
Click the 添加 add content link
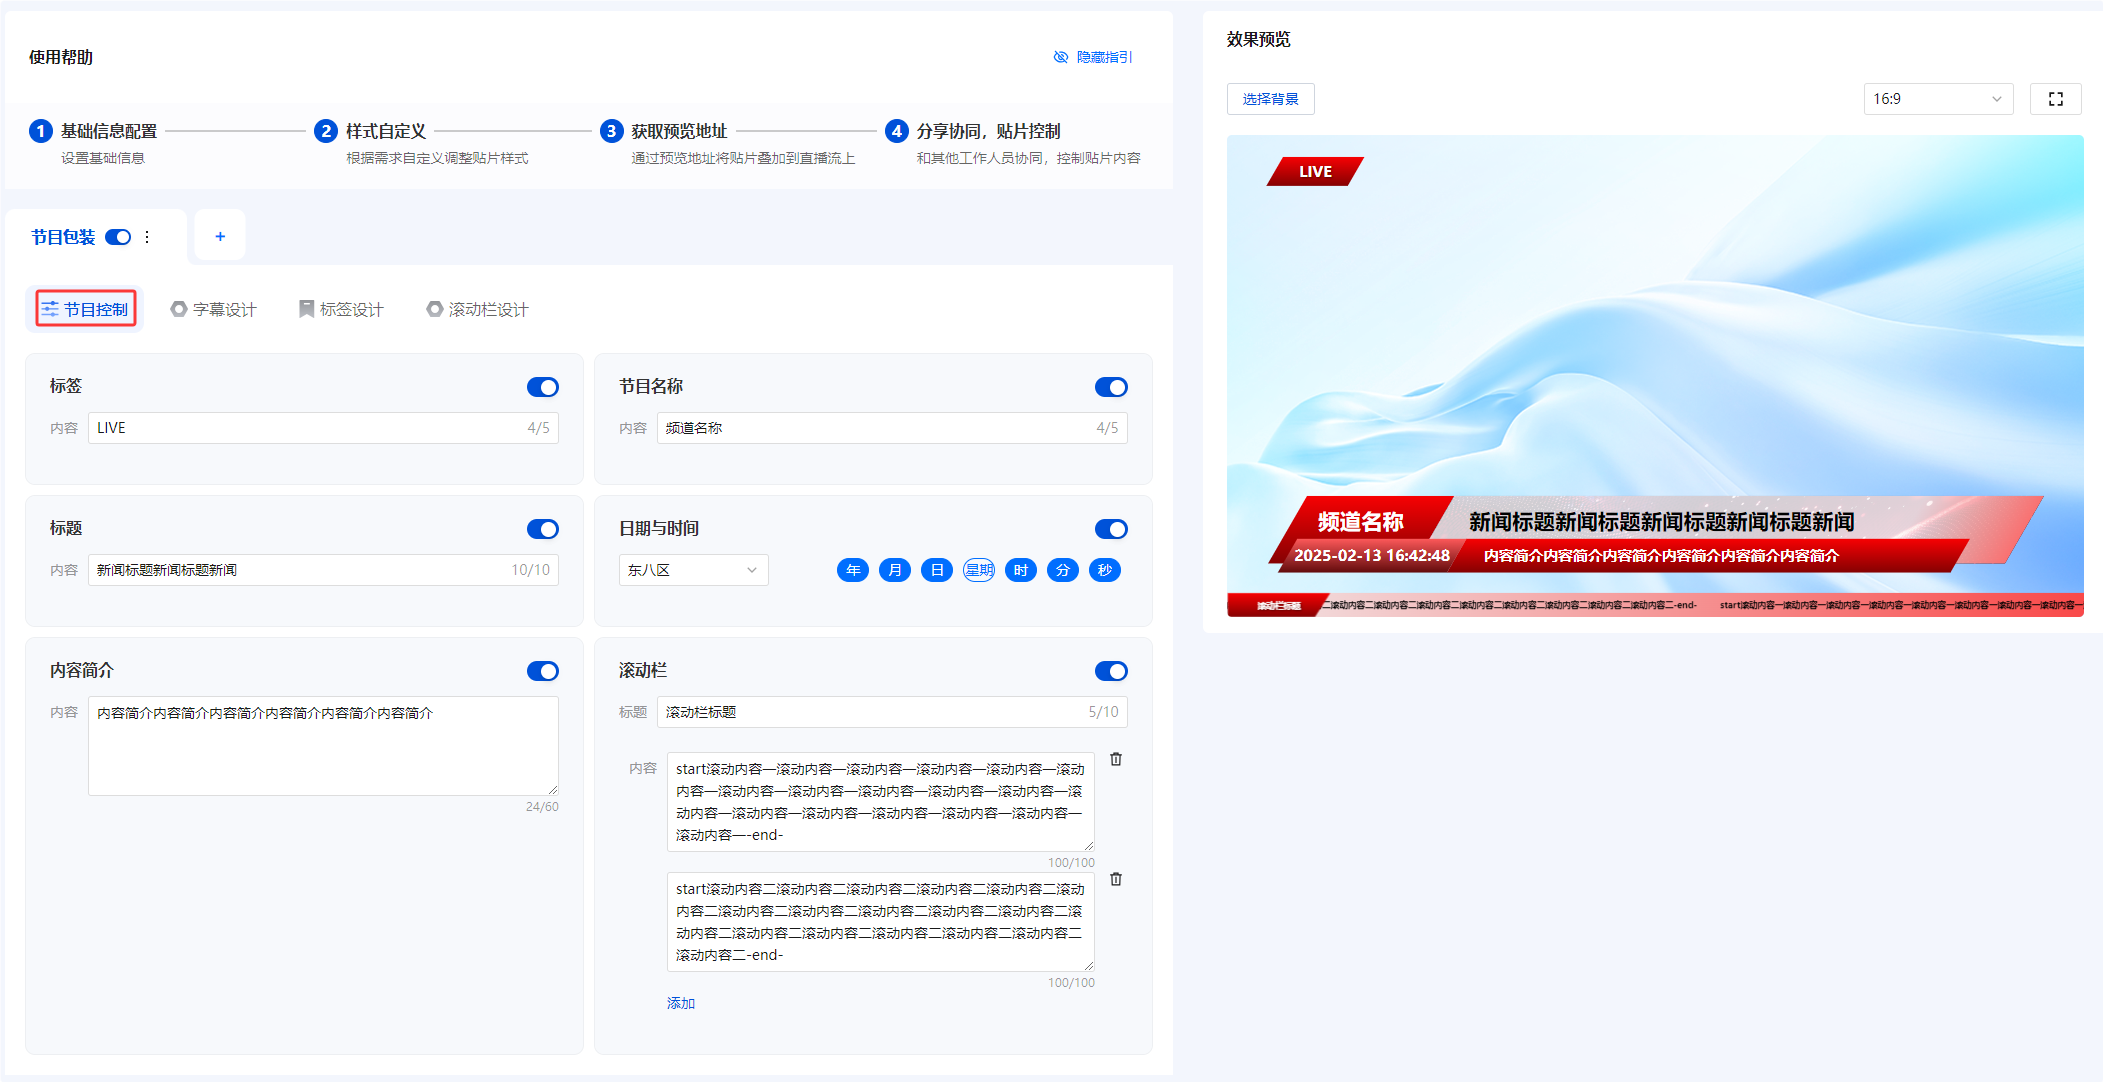(x=680, y=1003)
